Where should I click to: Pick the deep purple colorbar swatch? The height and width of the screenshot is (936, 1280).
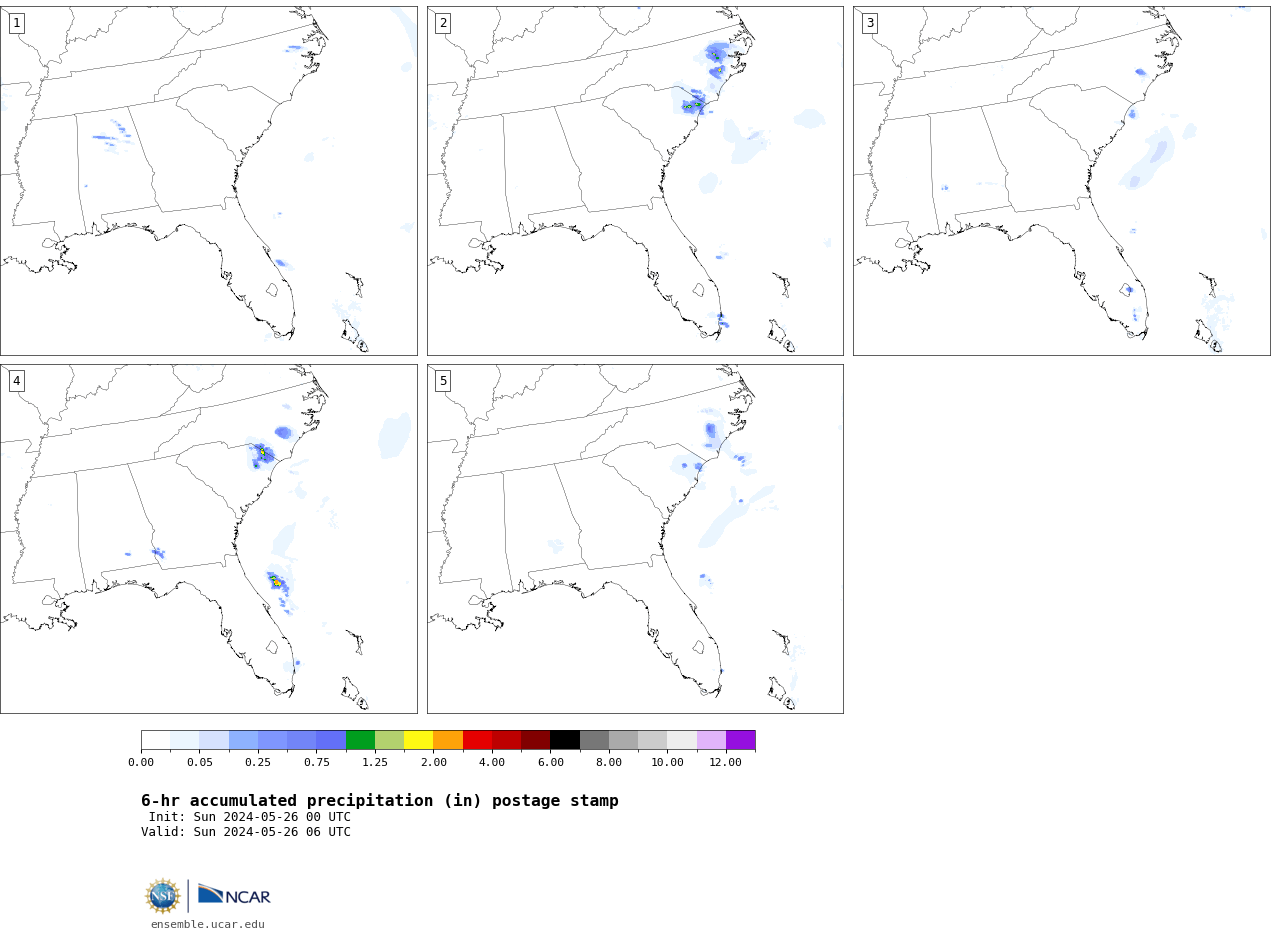pyautogui.click(x=741, y=740)
